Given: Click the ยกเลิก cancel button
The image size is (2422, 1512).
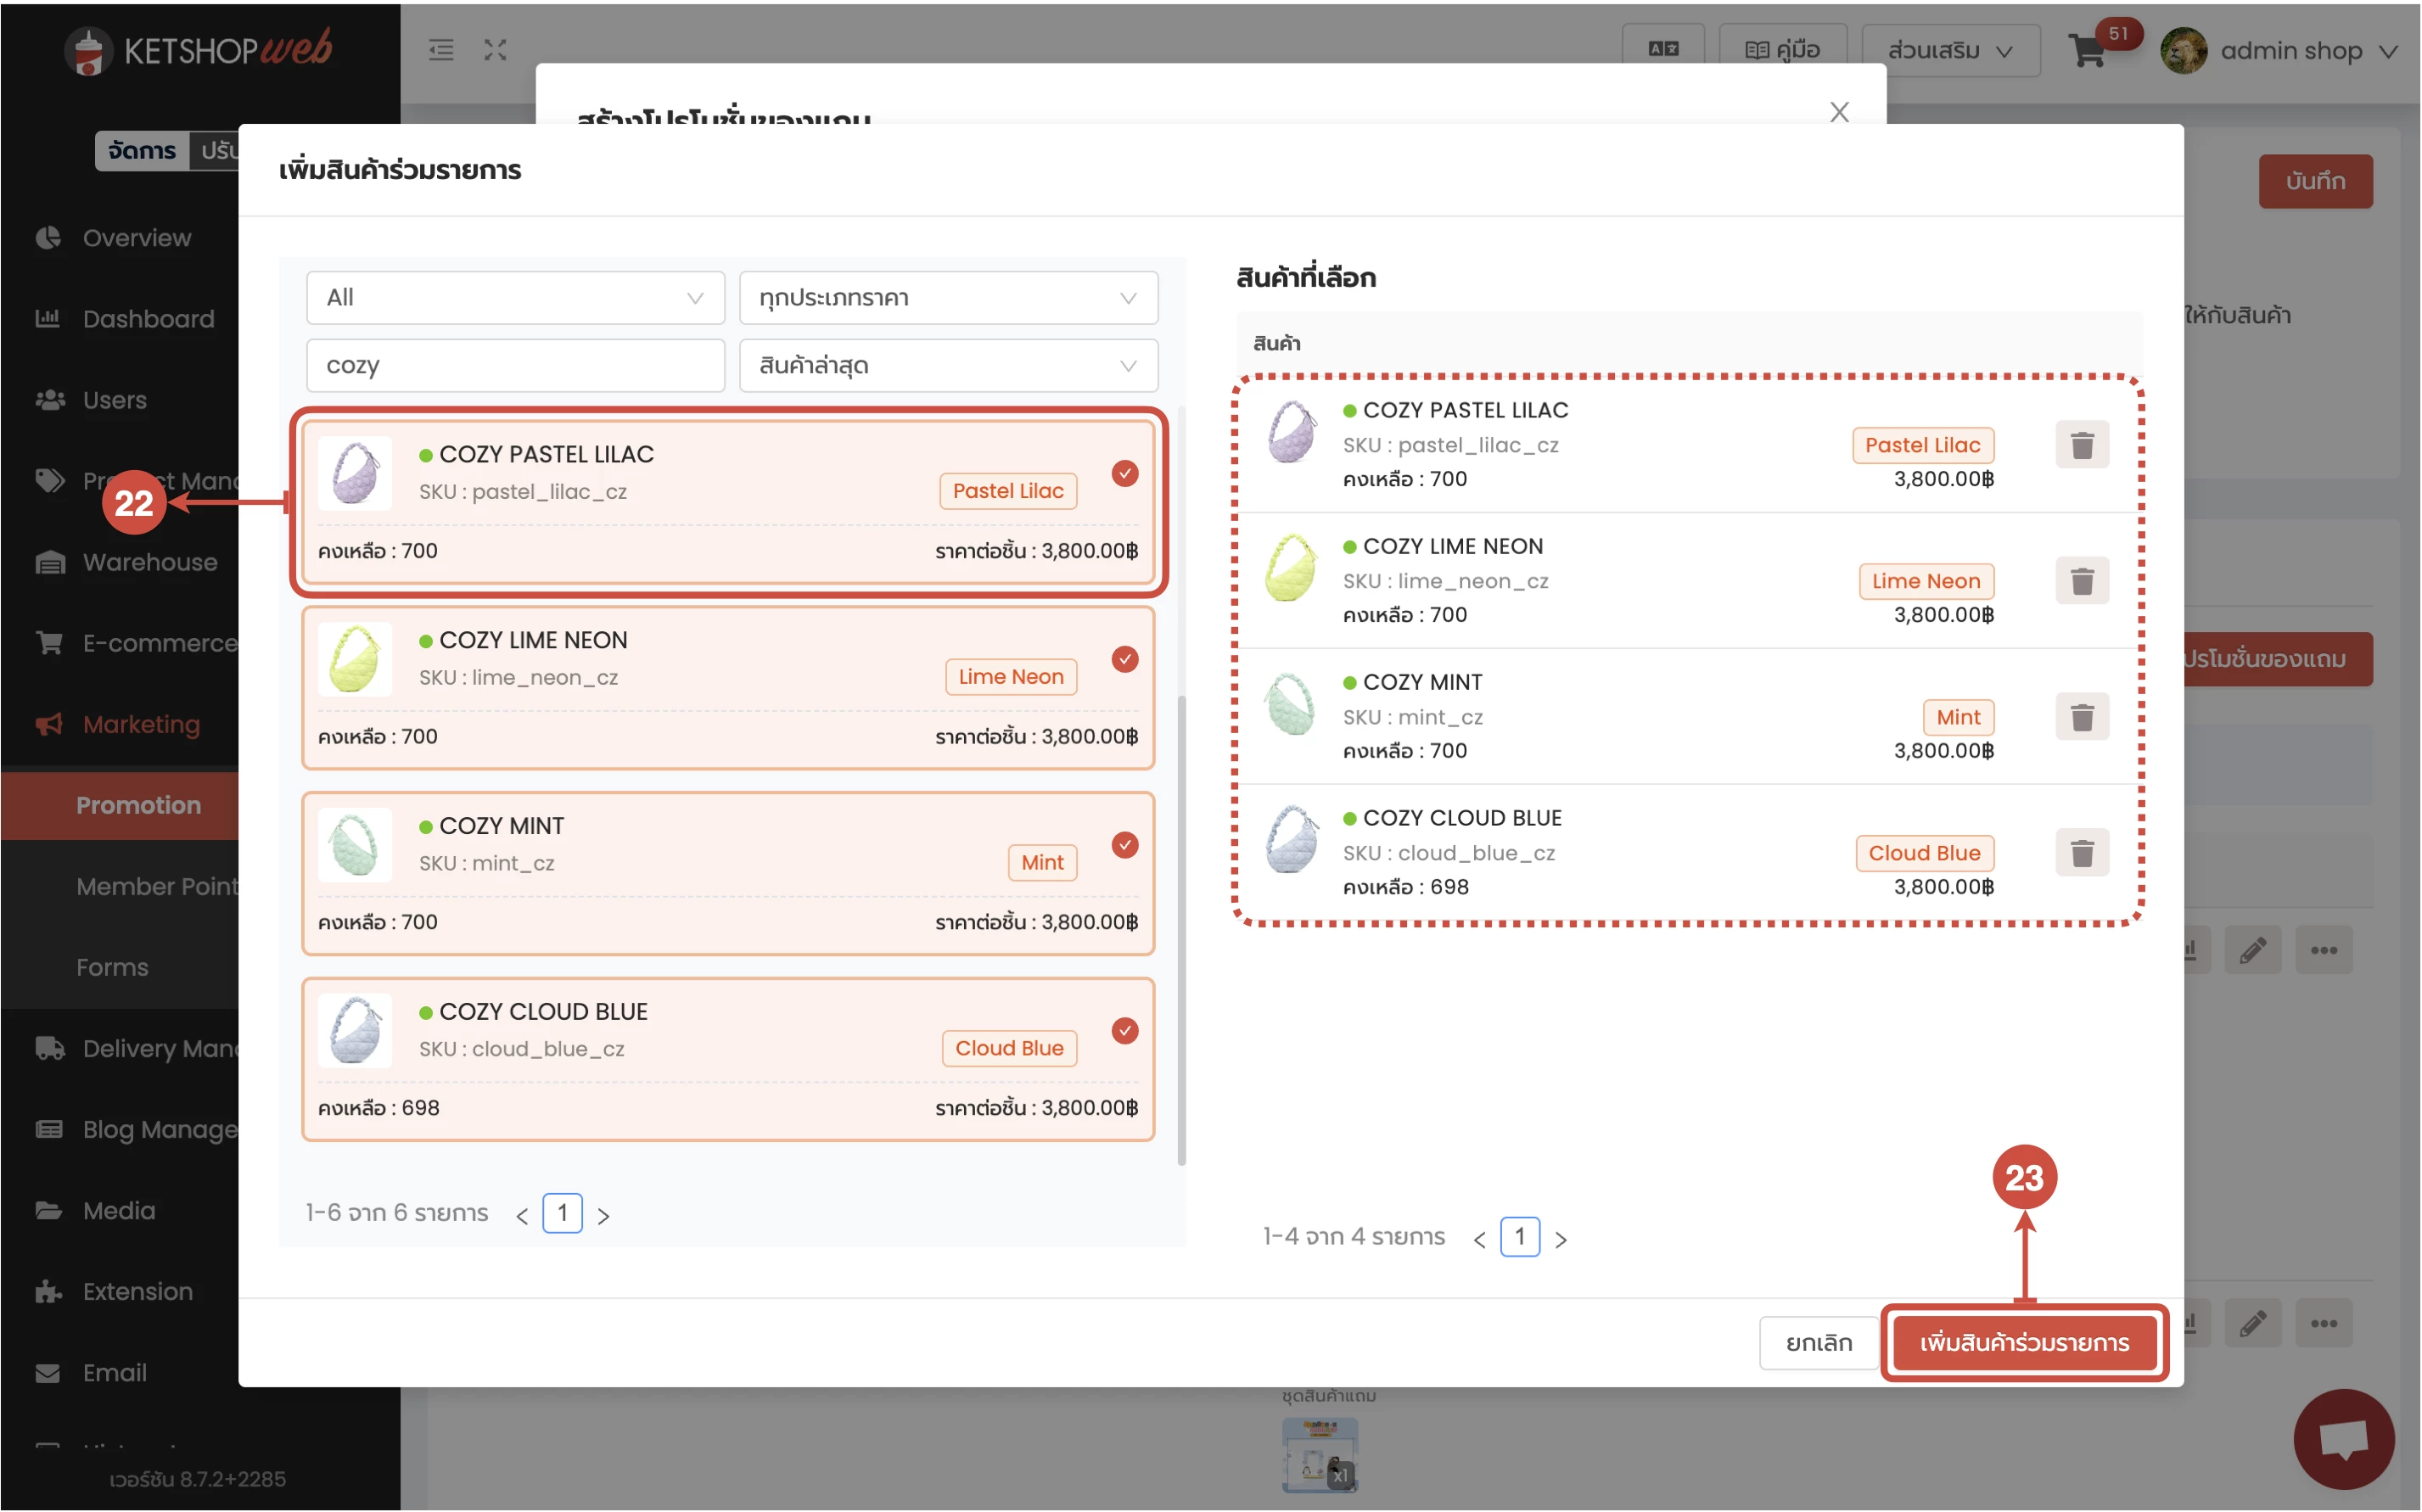Looking at the screenshot, I should (x=1818, y=1342).
